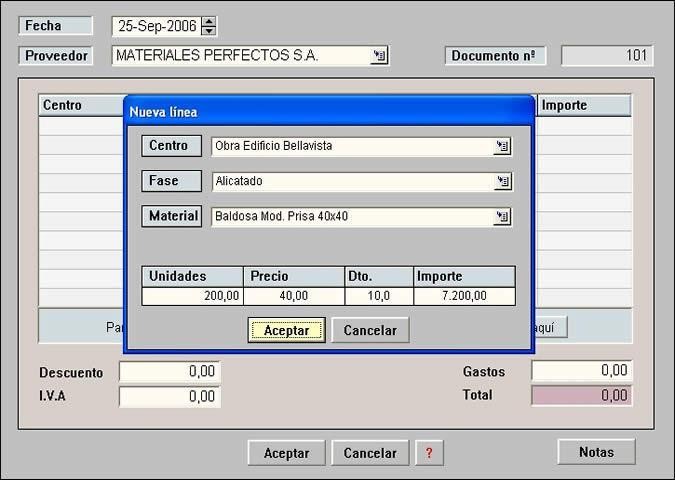Click the I.V.A input field
Image resolution: width=675 pixels, height=480 pixels.
point(169,397)
